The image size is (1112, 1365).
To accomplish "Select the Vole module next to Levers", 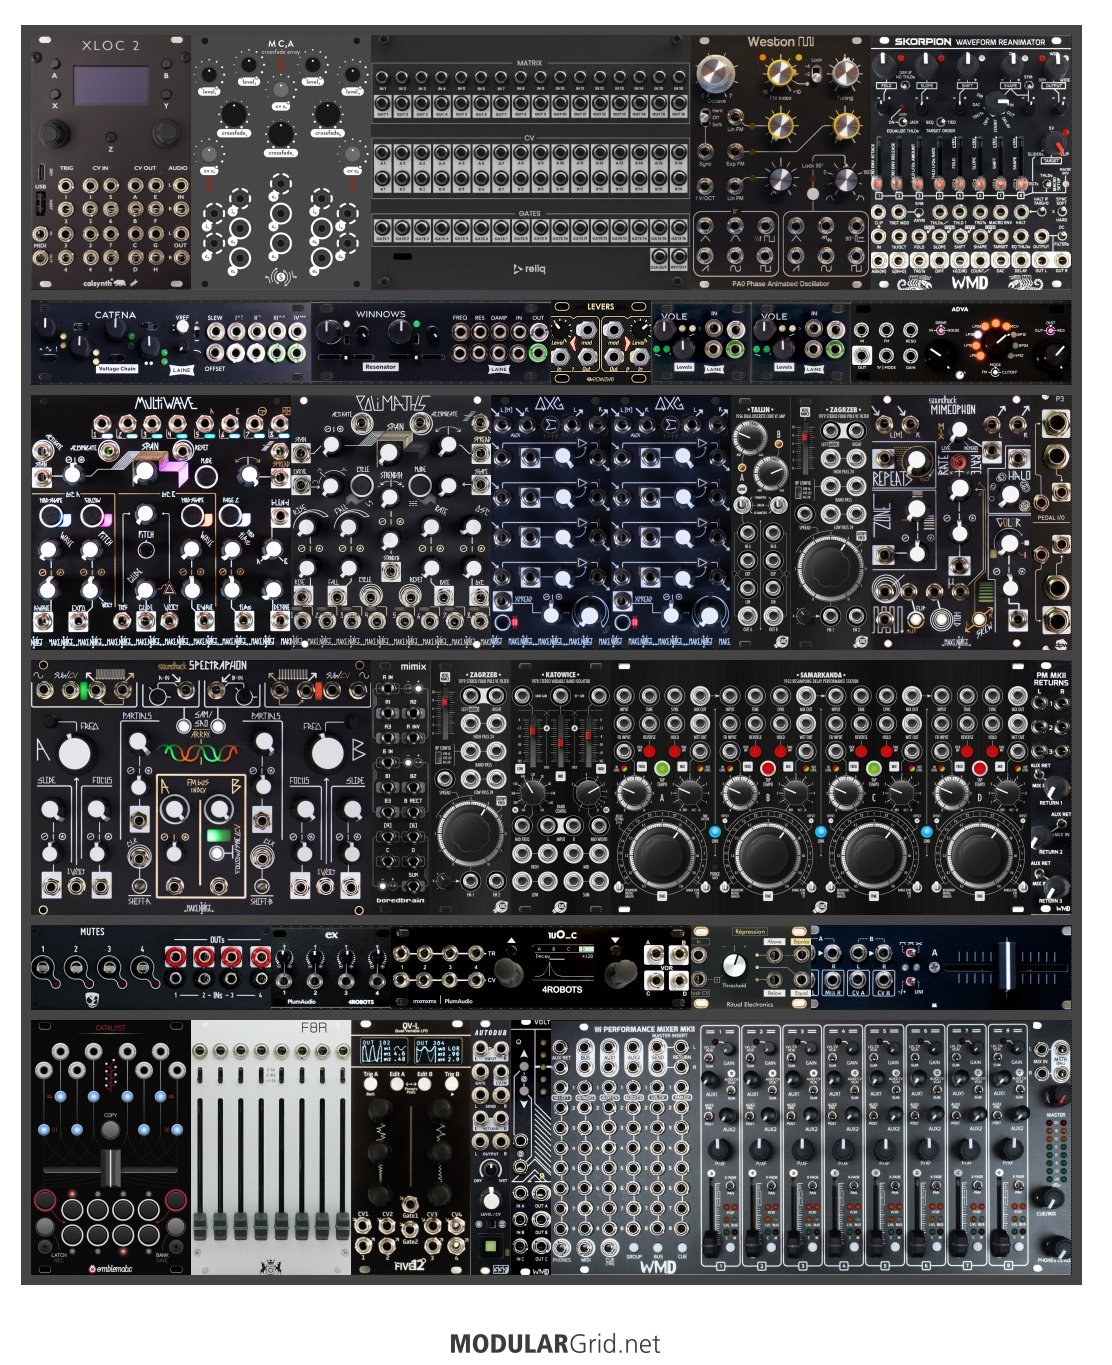I will pos(701,341).
